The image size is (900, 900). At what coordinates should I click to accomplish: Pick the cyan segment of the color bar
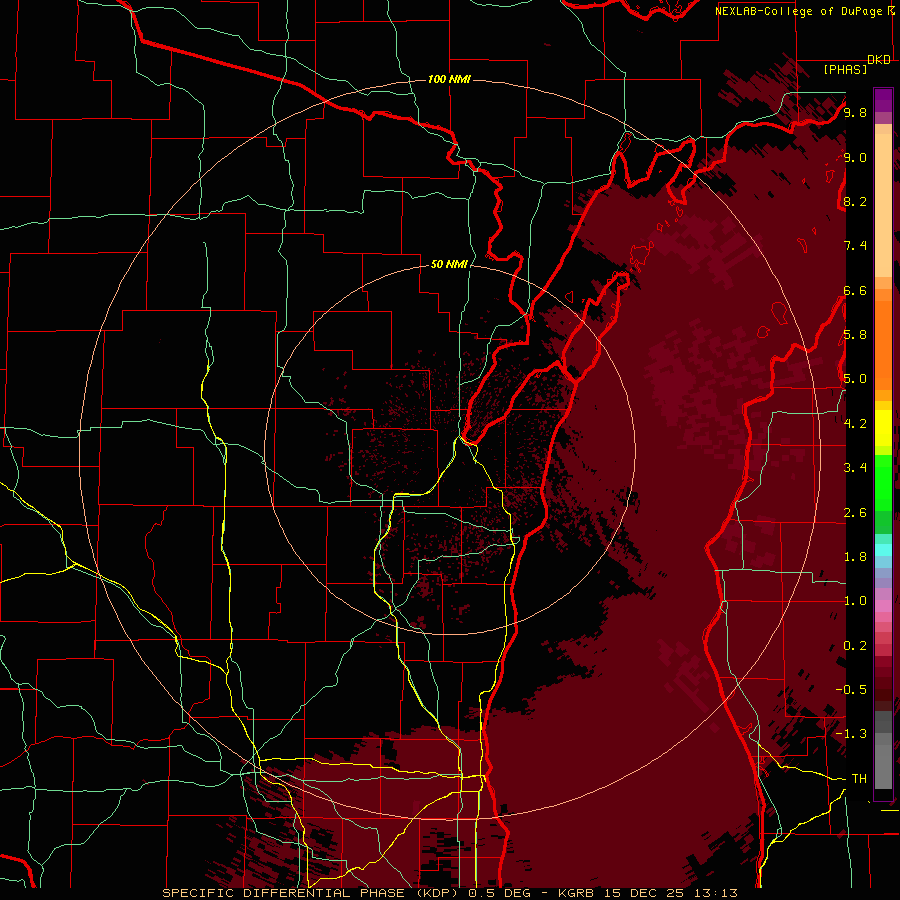(x=883, y=550)
